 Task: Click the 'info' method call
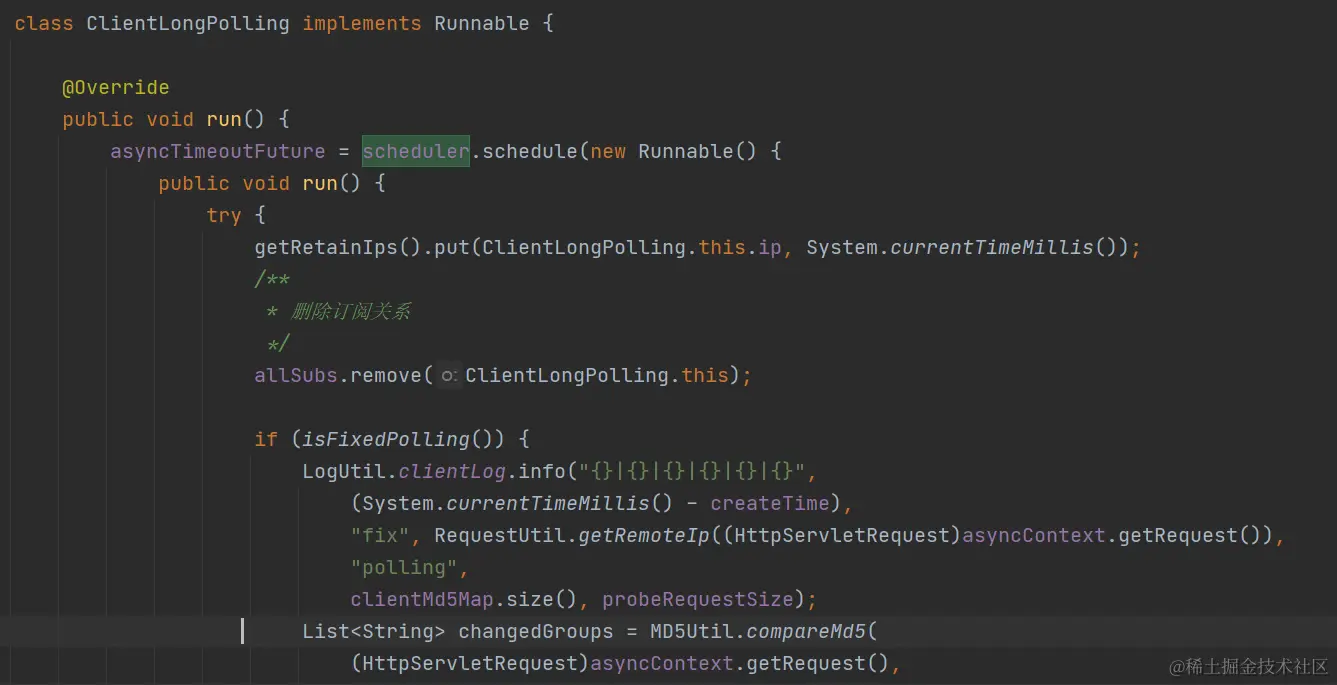pos(542,471)
